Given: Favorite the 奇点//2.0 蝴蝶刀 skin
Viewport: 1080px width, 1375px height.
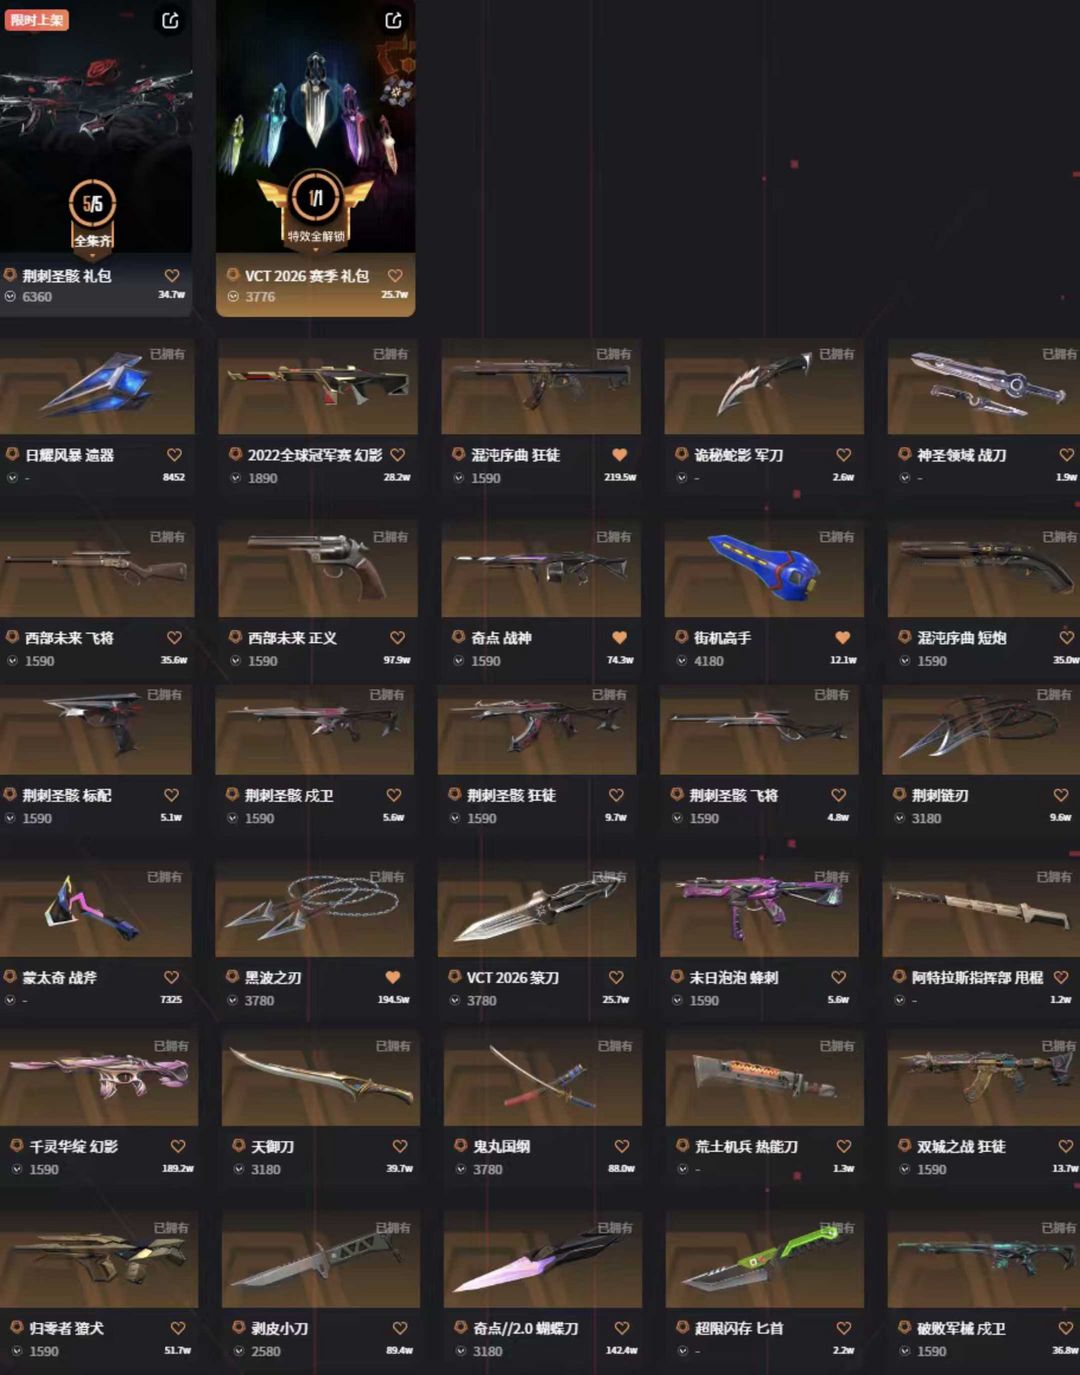Looking at the screenshot, I should (622, 1328).
